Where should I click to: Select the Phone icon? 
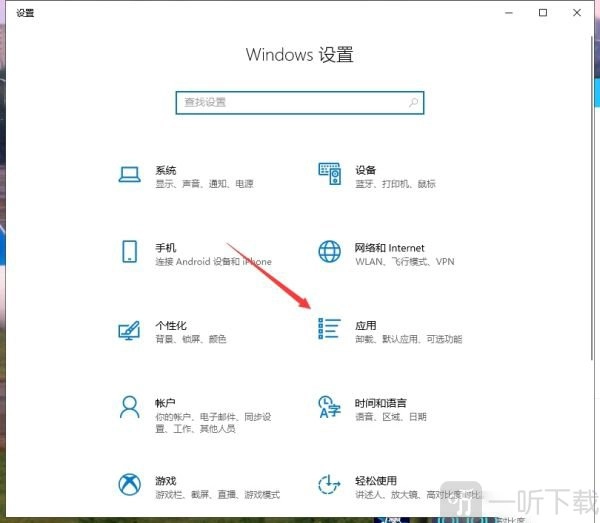[129, 251]
